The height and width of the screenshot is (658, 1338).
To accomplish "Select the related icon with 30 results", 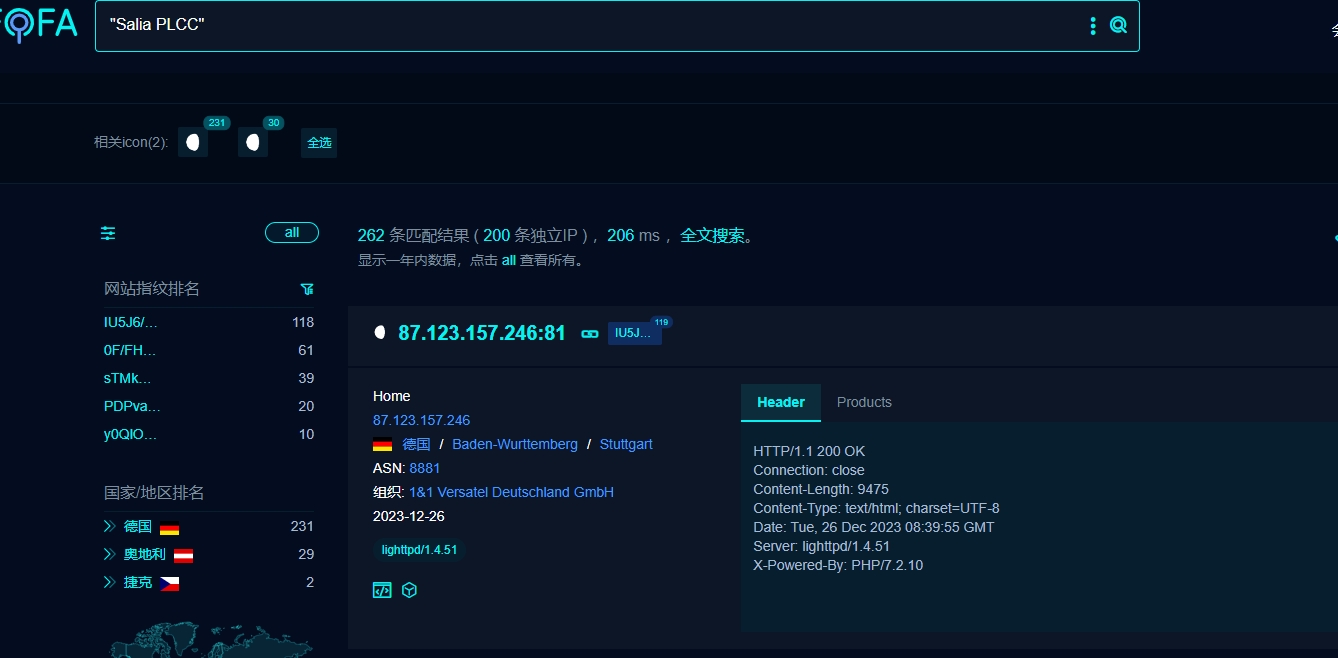I will pyautogui.click(x=253, y=143).
